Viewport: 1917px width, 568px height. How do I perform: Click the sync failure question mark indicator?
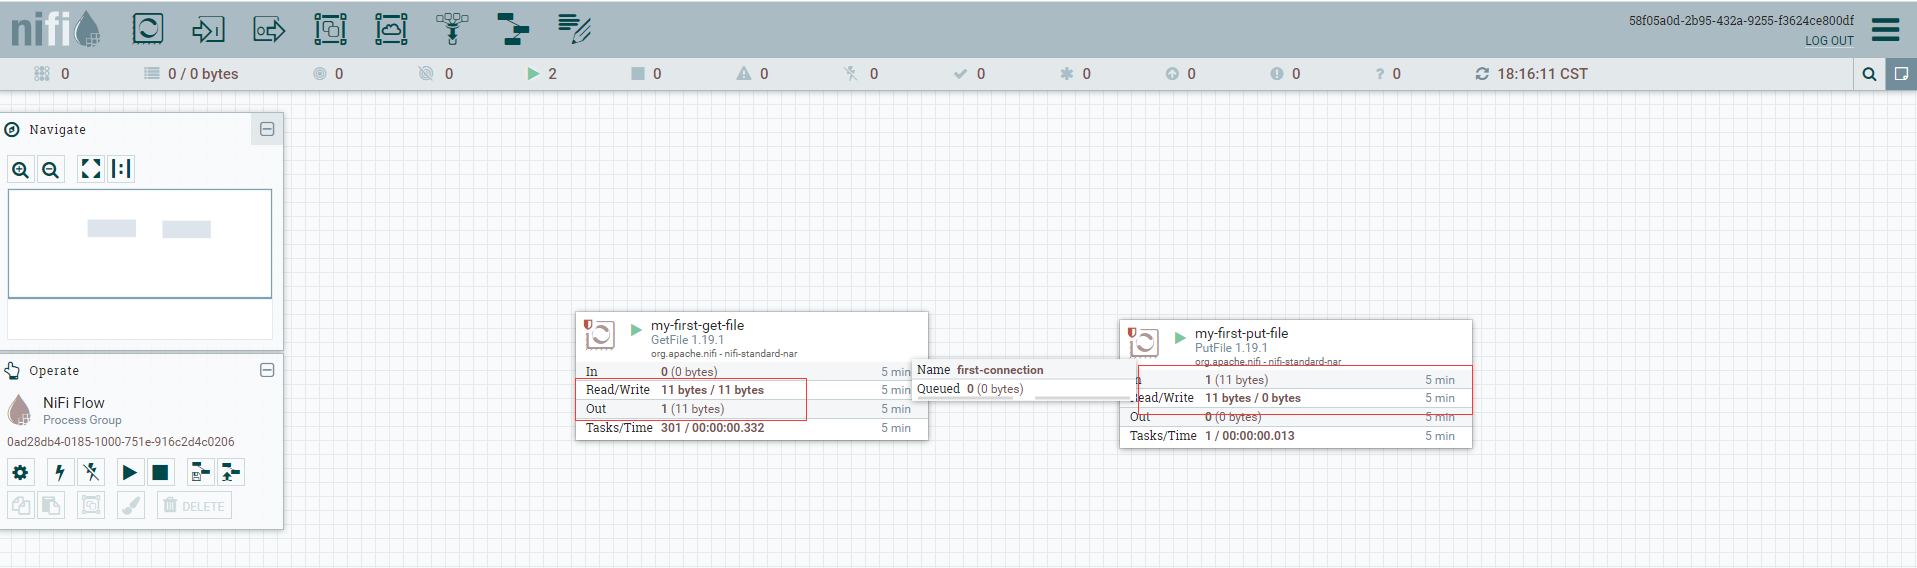(x=1380, y=74)
